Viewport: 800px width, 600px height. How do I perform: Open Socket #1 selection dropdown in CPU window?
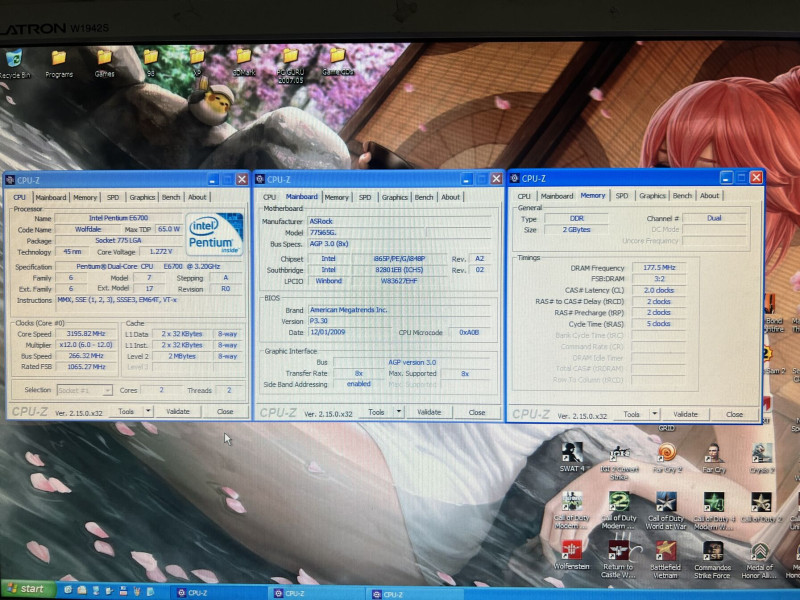pos(85,390)
